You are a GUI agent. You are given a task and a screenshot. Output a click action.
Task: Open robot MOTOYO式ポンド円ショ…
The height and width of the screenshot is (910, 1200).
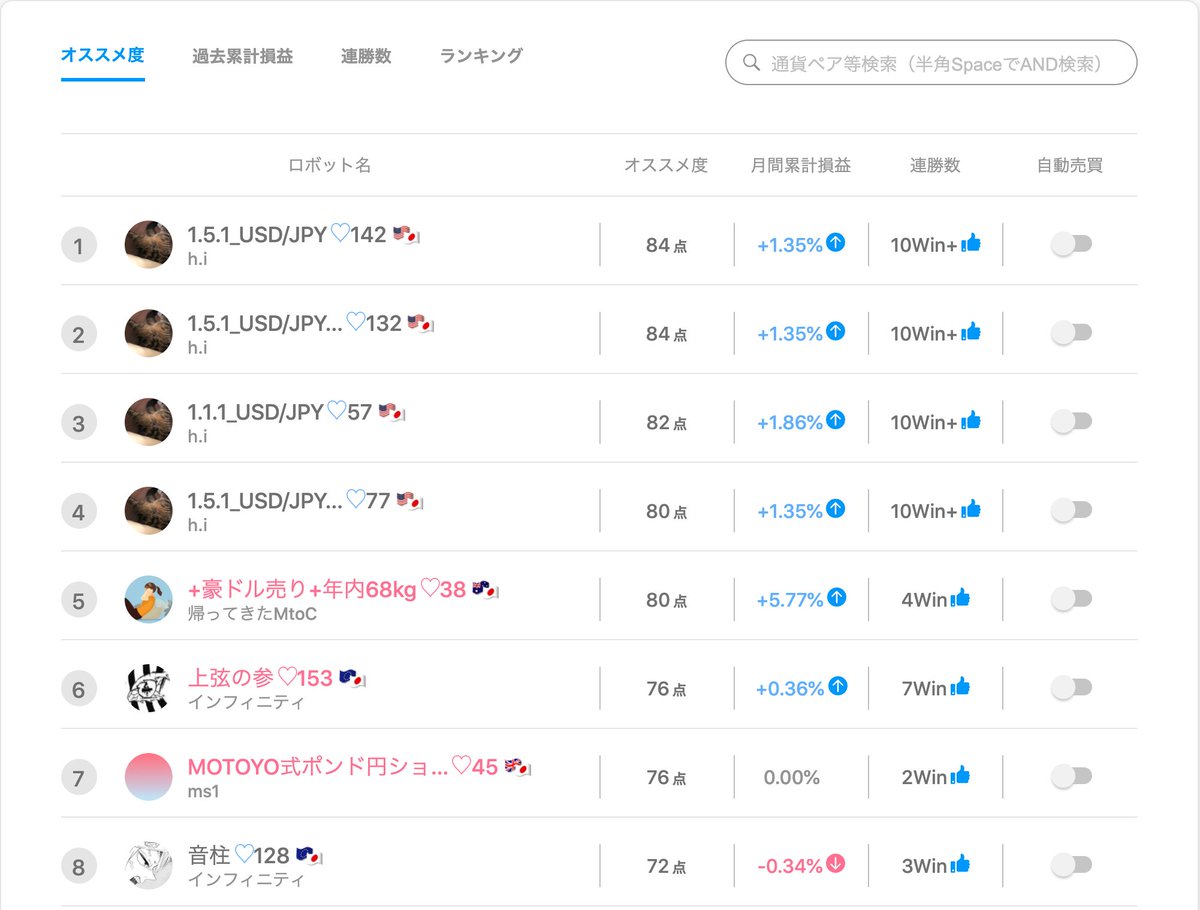click(x=318, y=766)
